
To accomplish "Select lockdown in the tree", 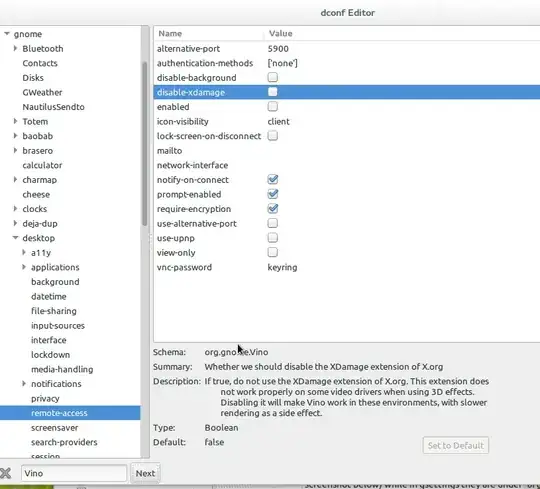I will click(x=50, y=355).
